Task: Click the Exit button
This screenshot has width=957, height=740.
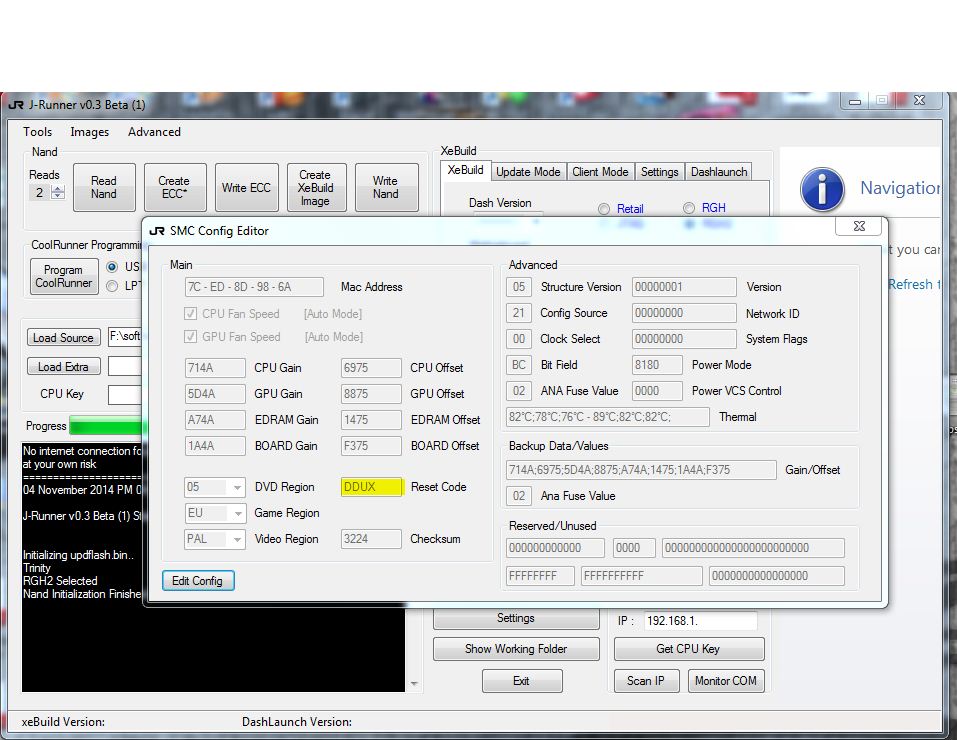Action: tap(522, 681)
